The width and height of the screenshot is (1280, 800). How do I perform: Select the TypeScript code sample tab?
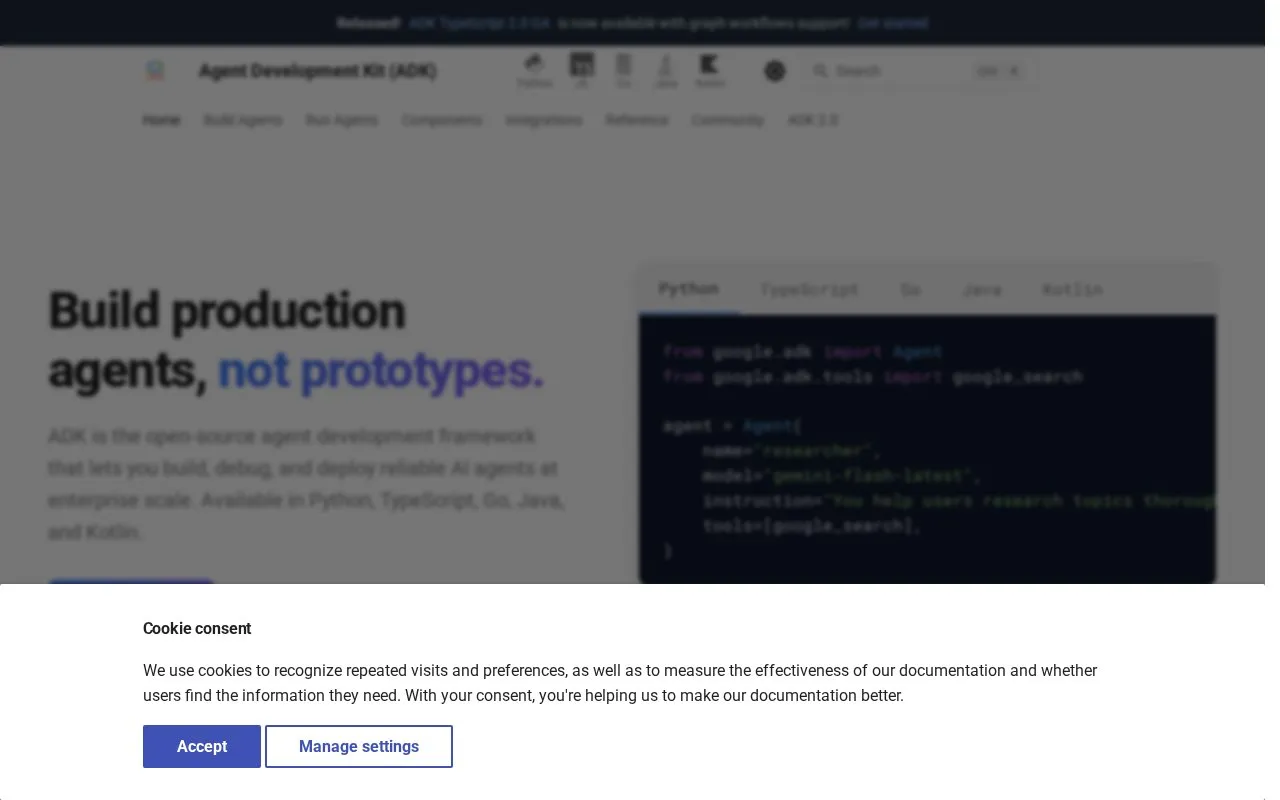[x=809, y=289]
